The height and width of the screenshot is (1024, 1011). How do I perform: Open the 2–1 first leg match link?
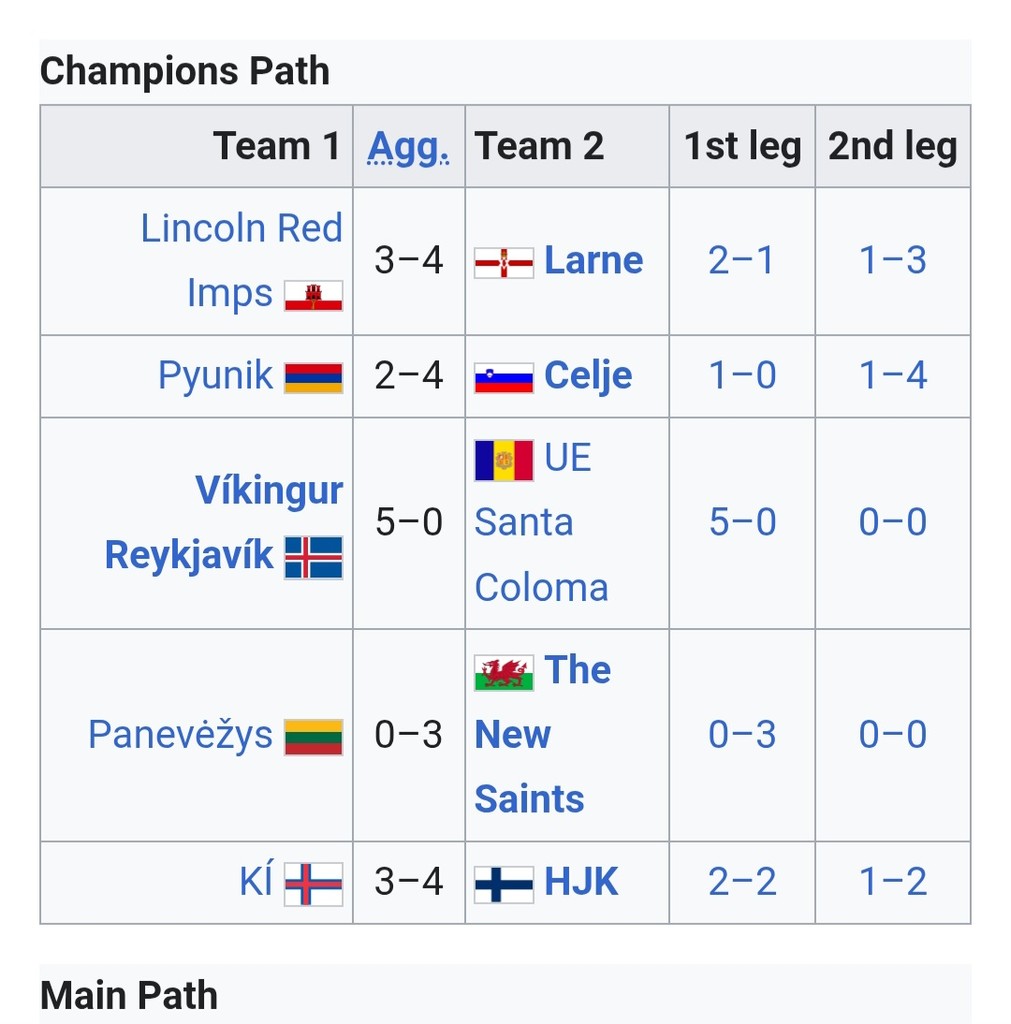741,260
